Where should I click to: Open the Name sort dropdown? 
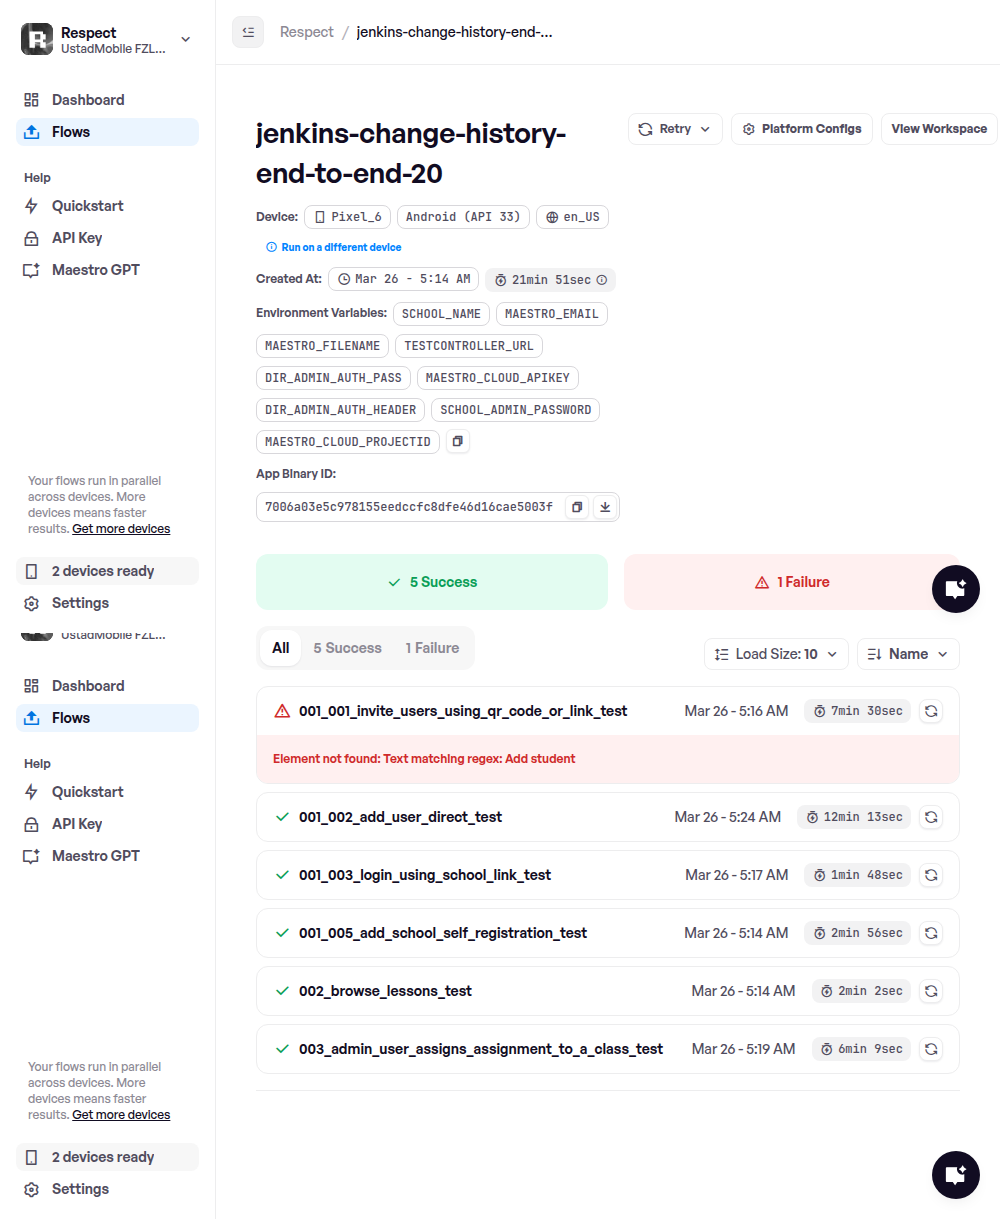(x=908, y=654)
